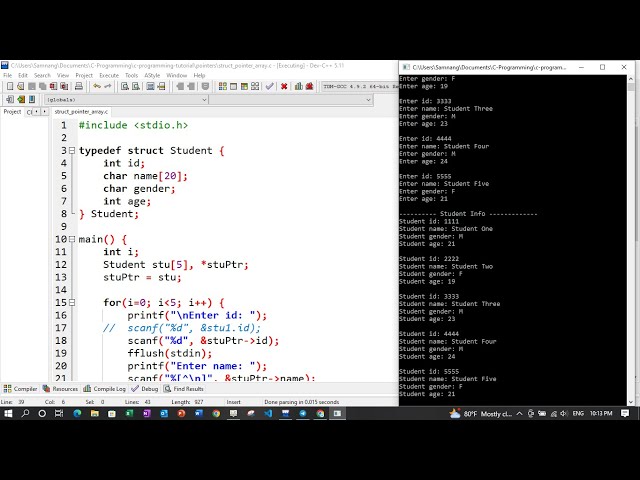Click the New file toolbar icon
The height and width of the screenshot is (480, 640).
click(x=10, y=86)
